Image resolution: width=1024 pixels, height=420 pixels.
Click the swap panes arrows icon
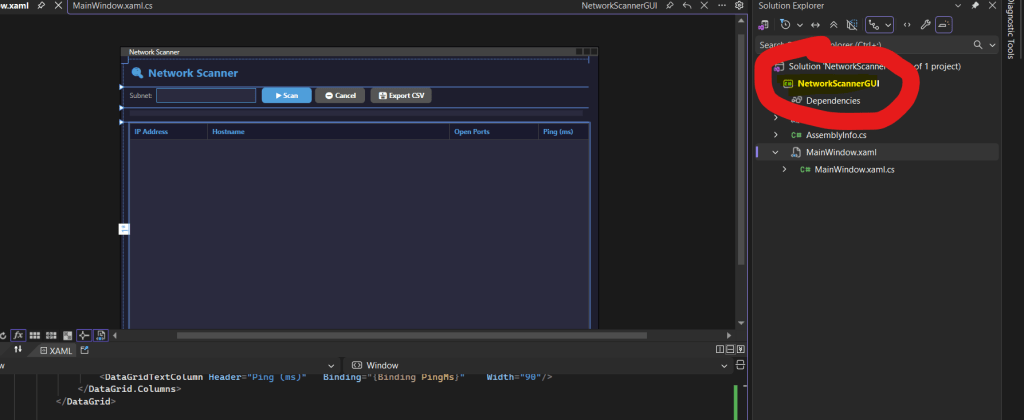tap(18, 350)
